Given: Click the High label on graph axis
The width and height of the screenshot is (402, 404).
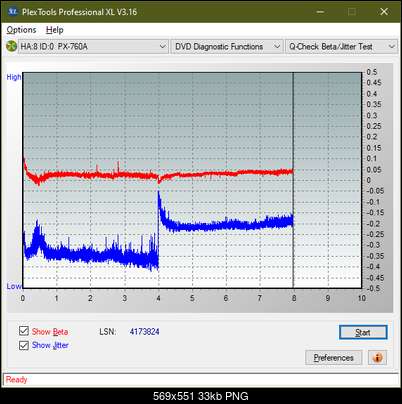Looking at the screenshot, I should pyautogui.click(x=14, y=77).
